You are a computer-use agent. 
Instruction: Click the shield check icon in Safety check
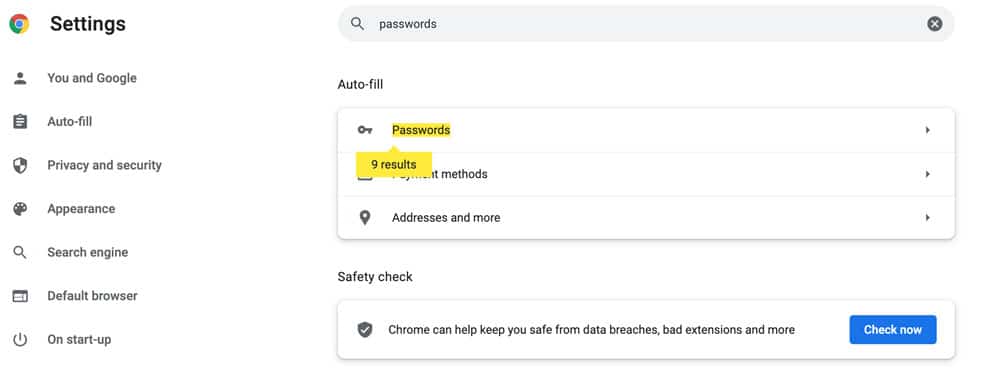click(x=365, y=330)
